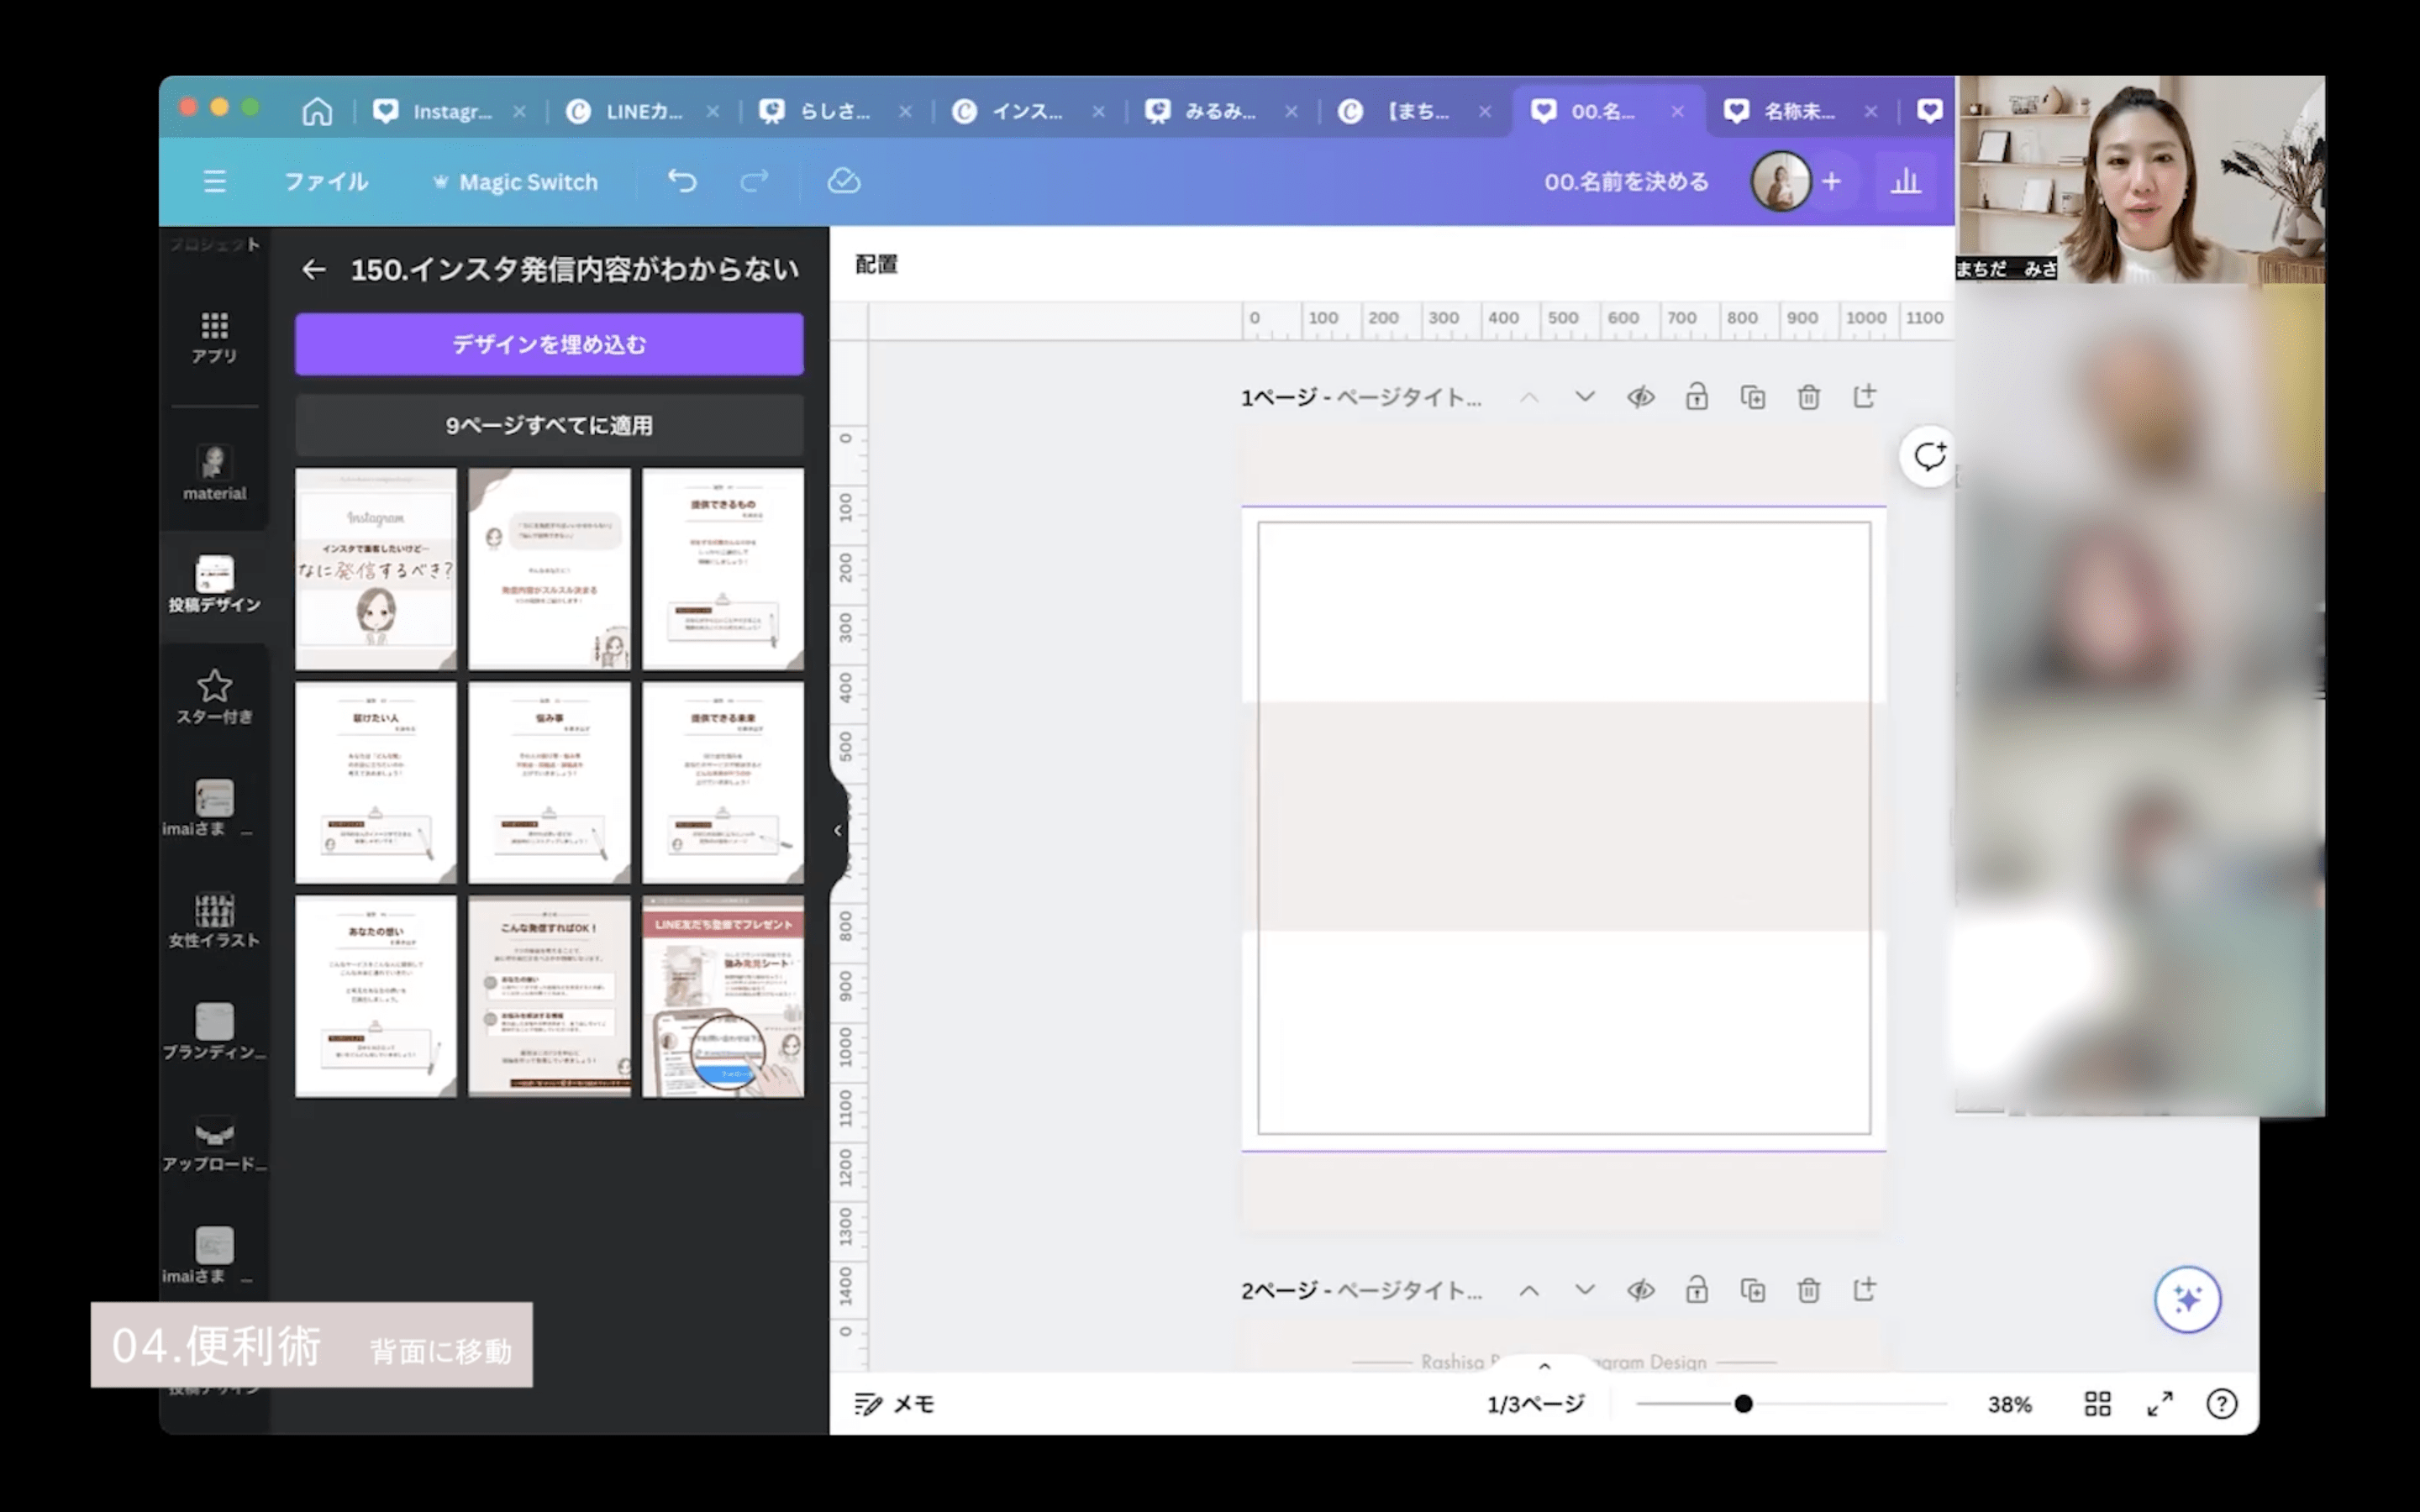Open the アプリ apps sidebar icon
2420x1512 pixels.
pos(214,337)
